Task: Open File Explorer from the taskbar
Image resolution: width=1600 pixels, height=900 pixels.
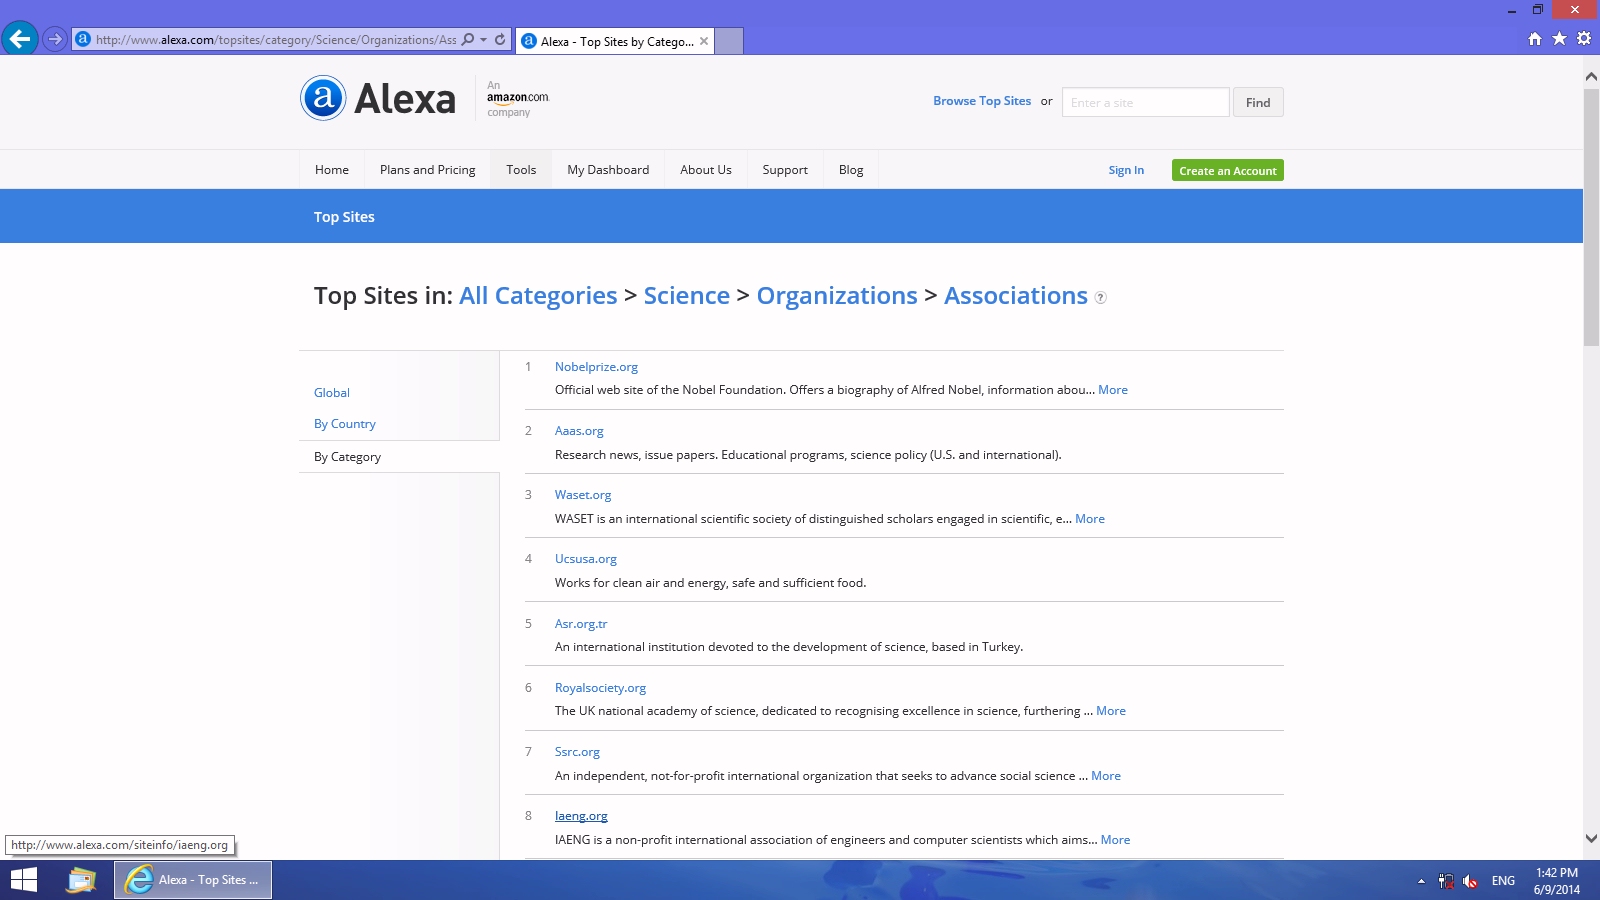Action: pos(81,880)
